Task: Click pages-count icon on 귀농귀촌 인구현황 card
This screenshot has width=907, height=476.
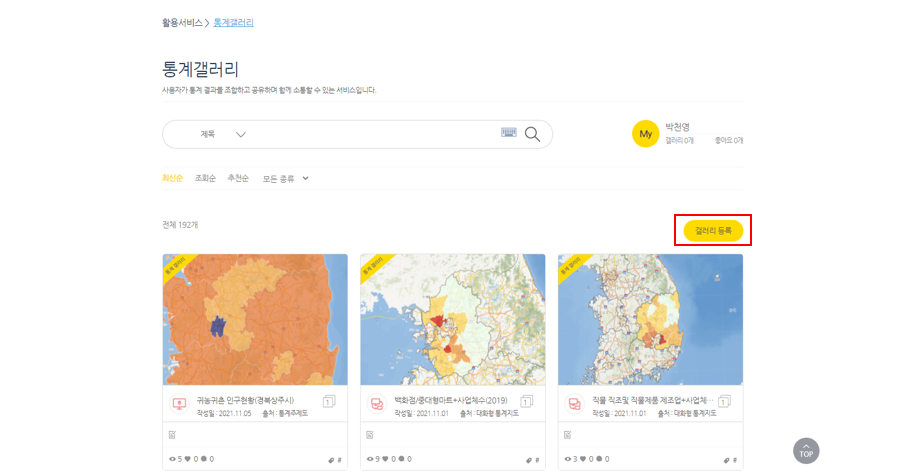Action: tap(329, 401)
